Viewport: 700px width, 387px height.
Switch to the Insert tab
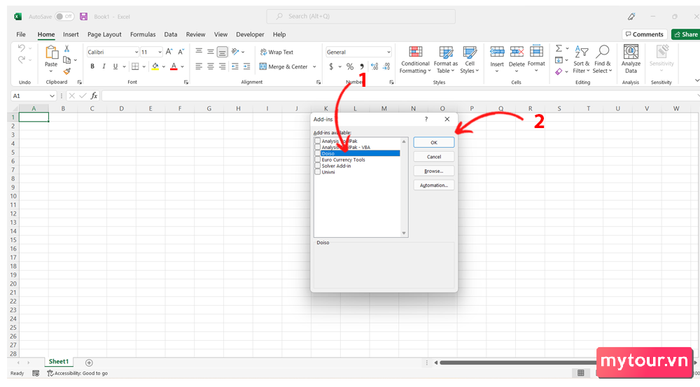[71, 34]
